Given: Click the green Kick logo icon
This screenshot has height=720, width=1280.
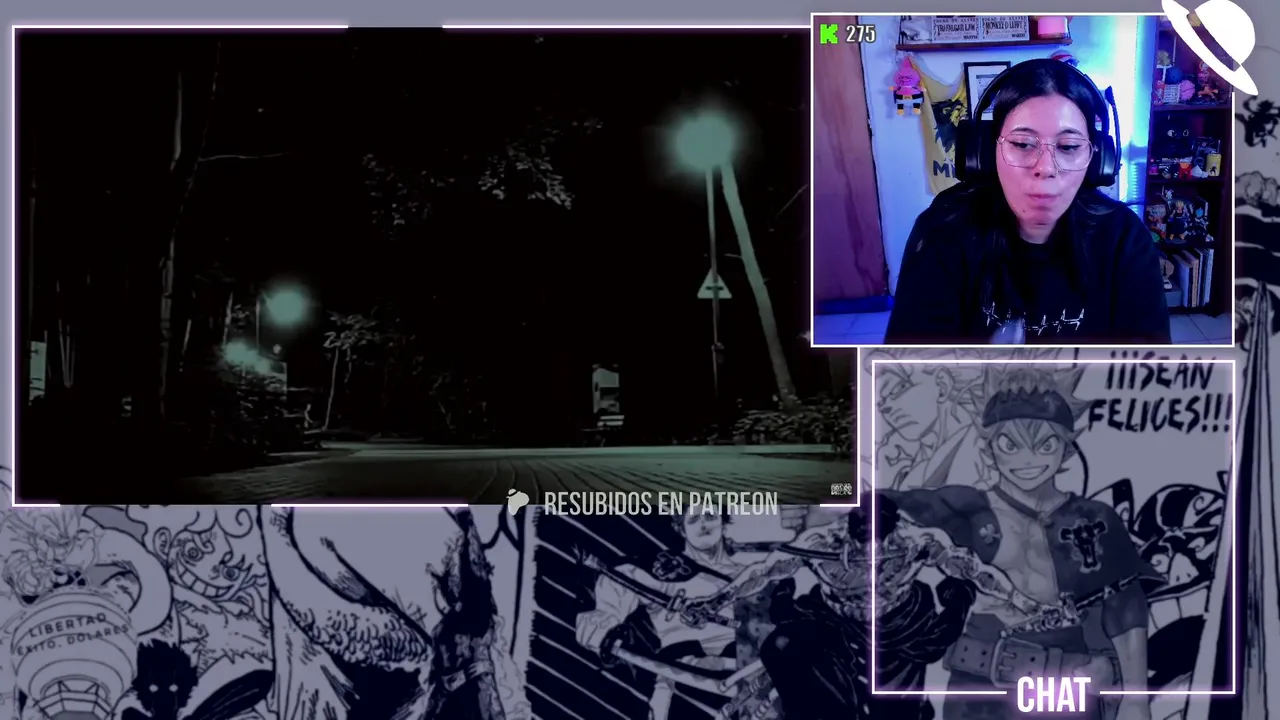Looking at the screenshot, I should [828, 34].
